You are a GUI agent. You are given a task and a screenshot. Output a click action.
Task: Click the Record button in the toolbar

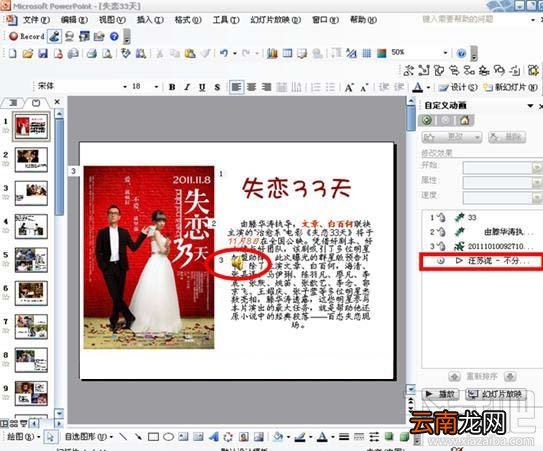tap(27, 36)
